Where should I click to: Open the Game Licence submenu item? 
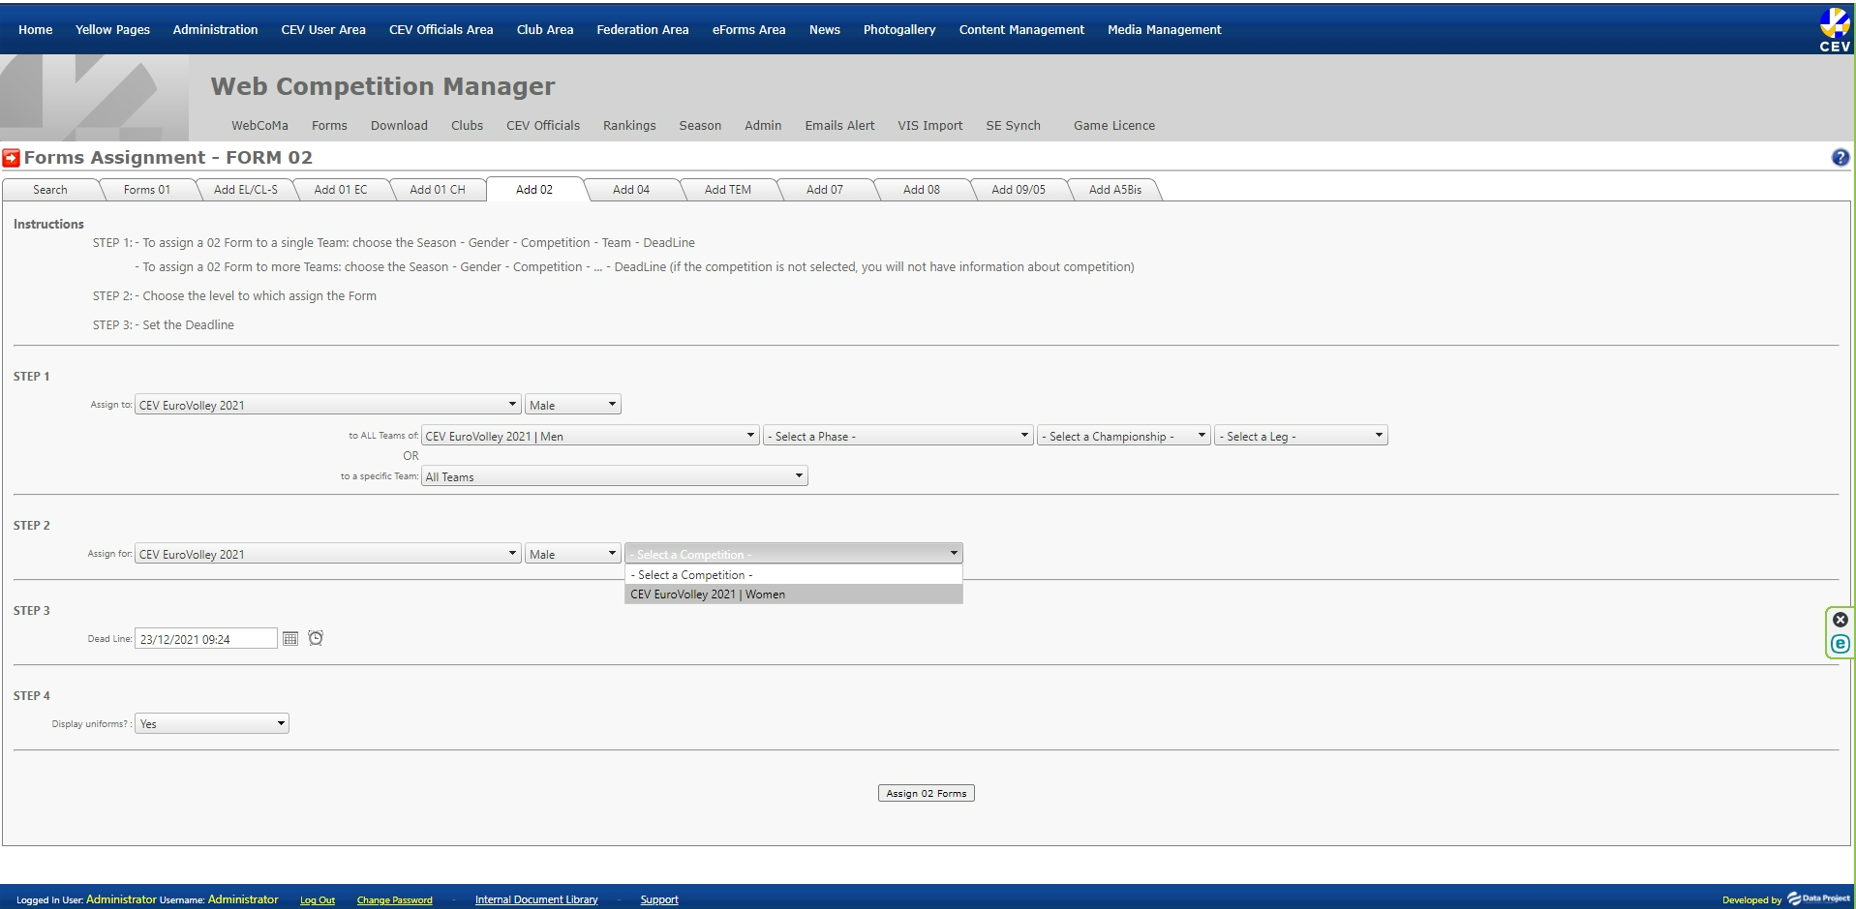click(1114, 126)
